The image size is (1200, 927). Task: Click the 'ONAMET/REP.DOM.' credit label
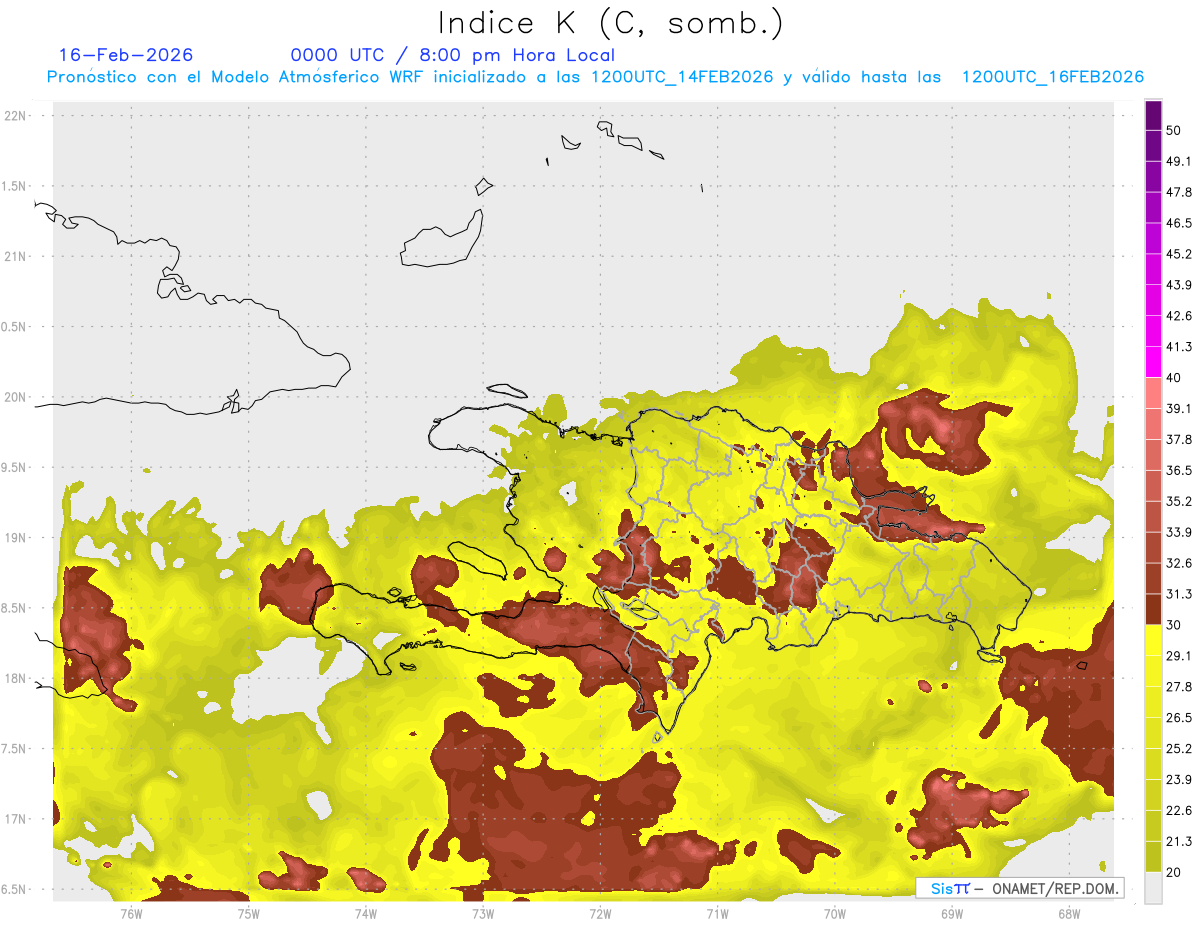pos(1054,888)
